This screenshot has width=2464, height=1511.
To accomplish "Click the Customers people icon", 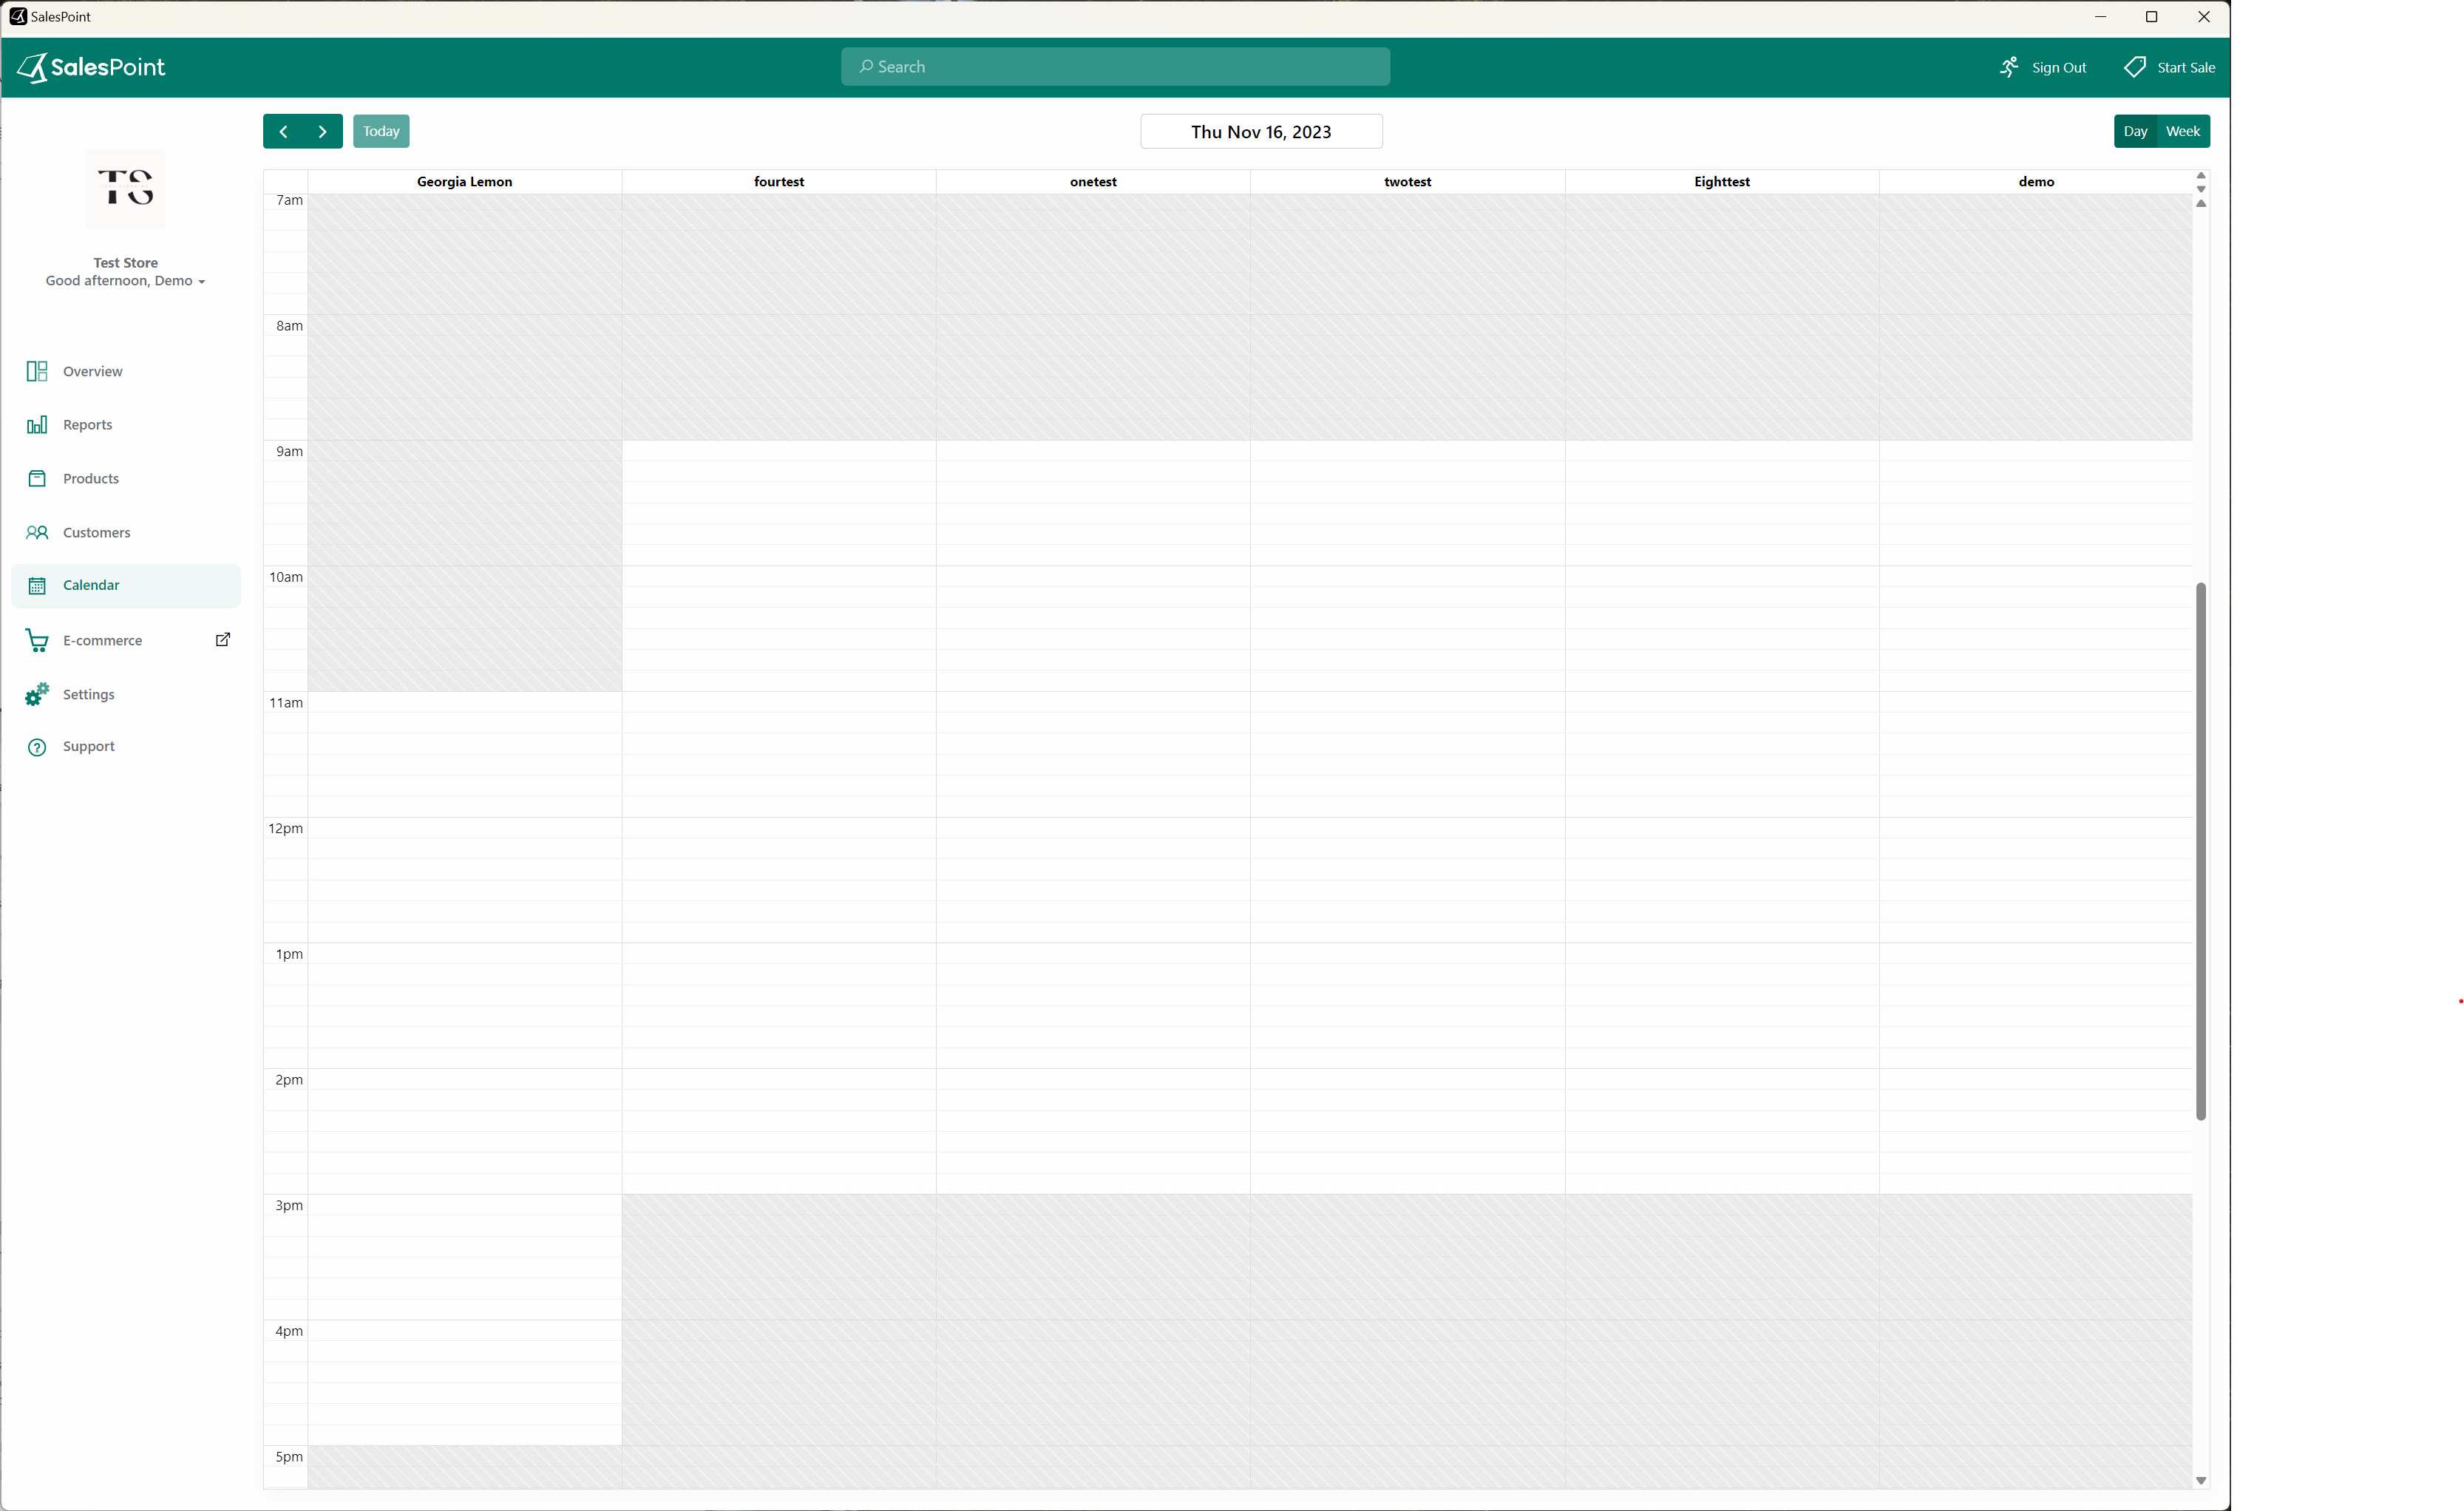I will (x=37, y=532).
